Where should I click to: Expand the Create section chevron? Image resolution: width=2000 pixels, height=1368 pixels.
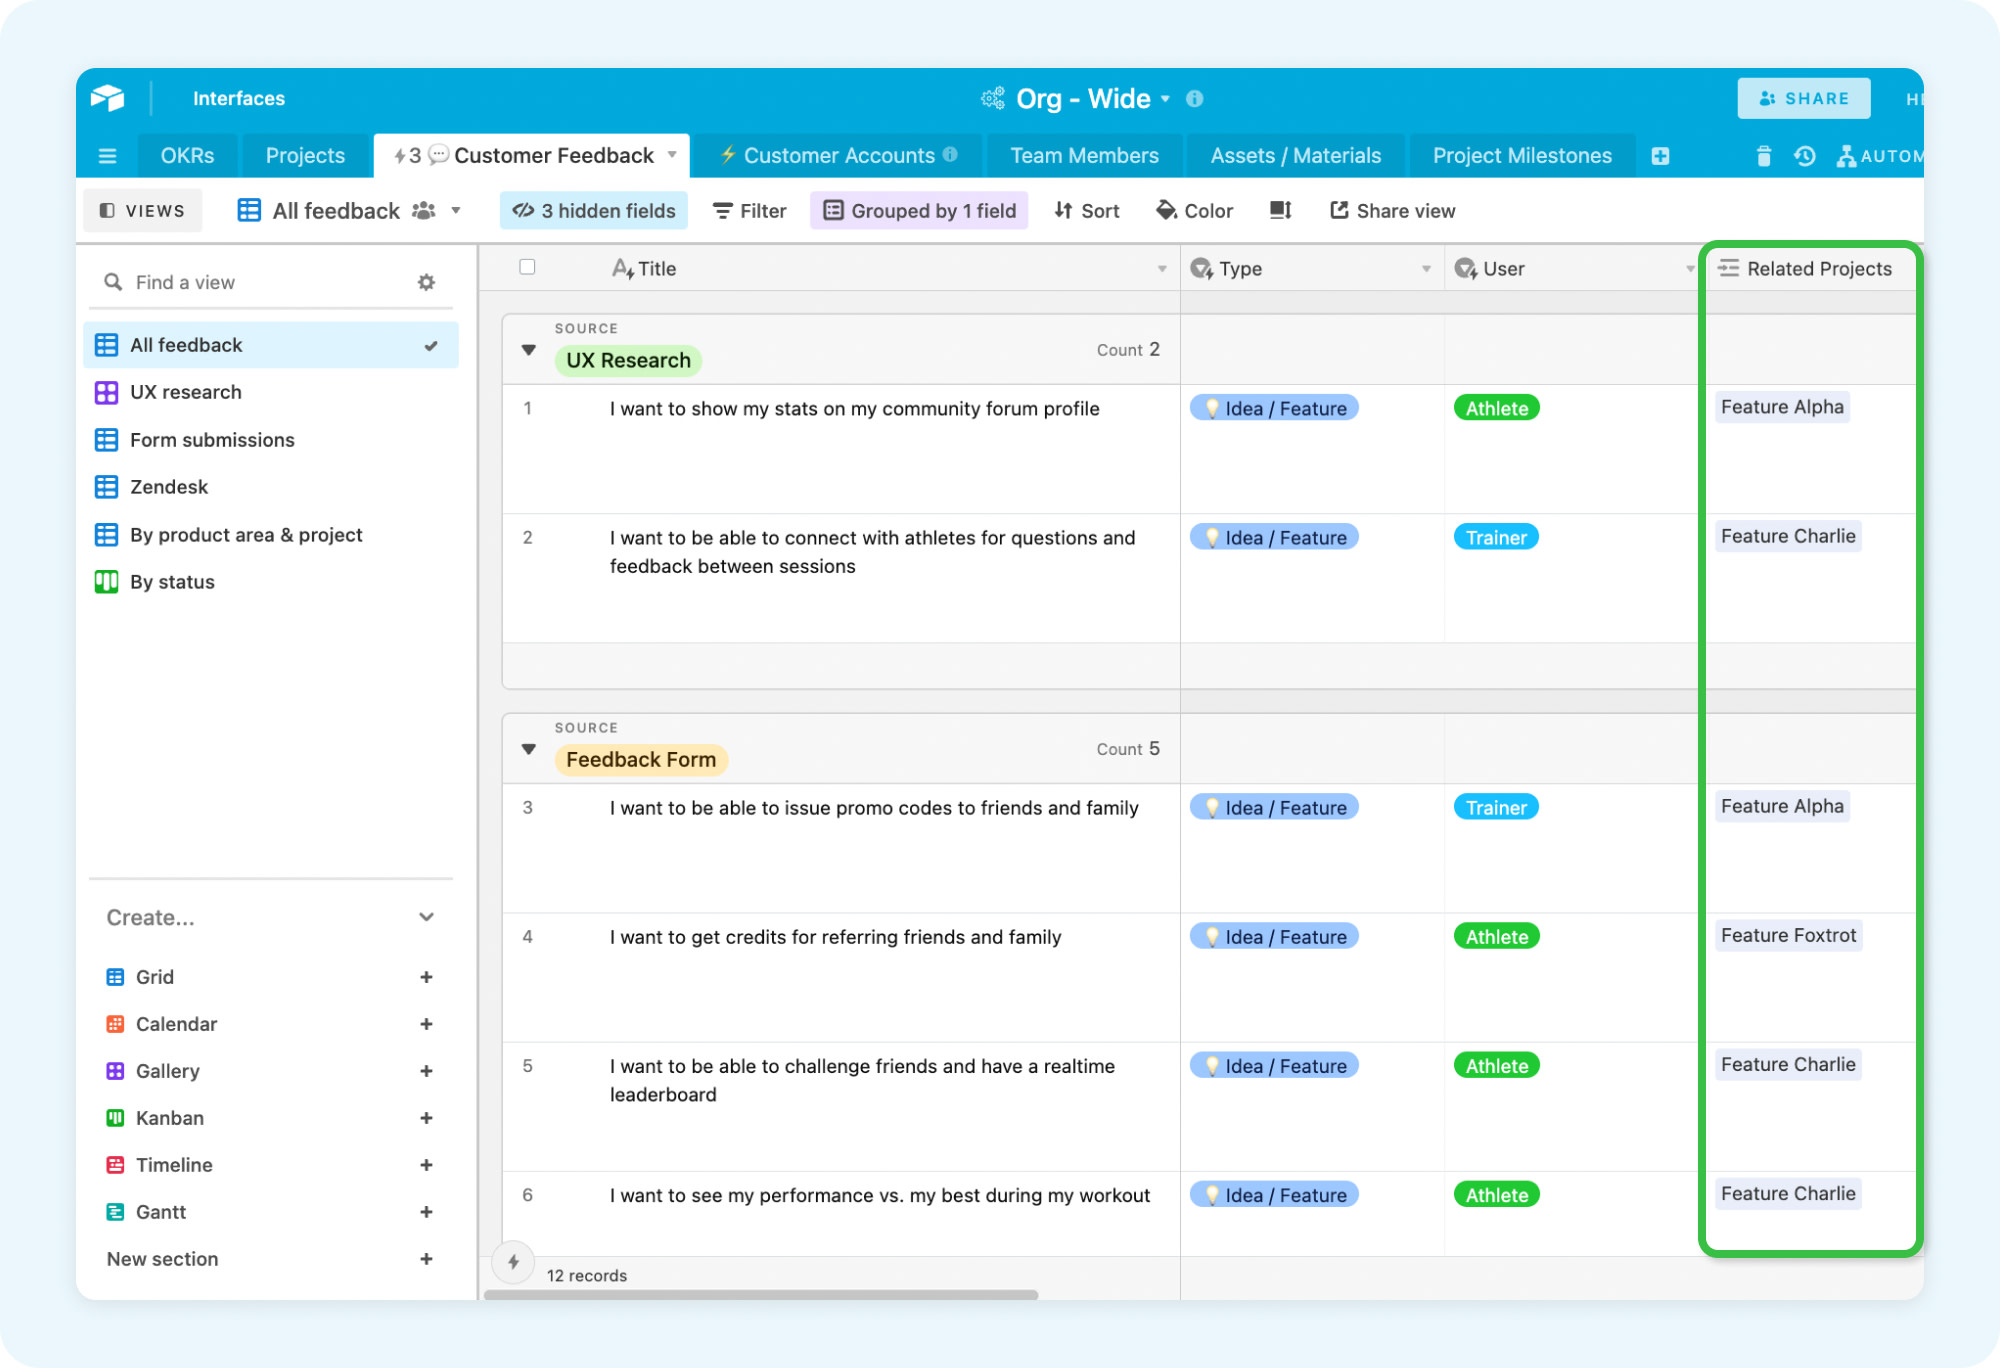pos(426,917)
